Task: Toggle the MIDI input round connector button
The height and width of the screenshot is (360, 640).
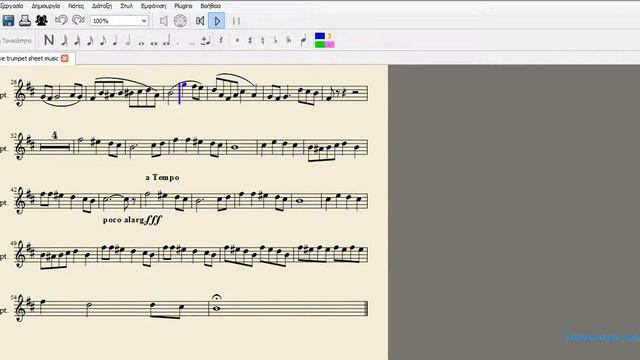Action: coord(180,21)
